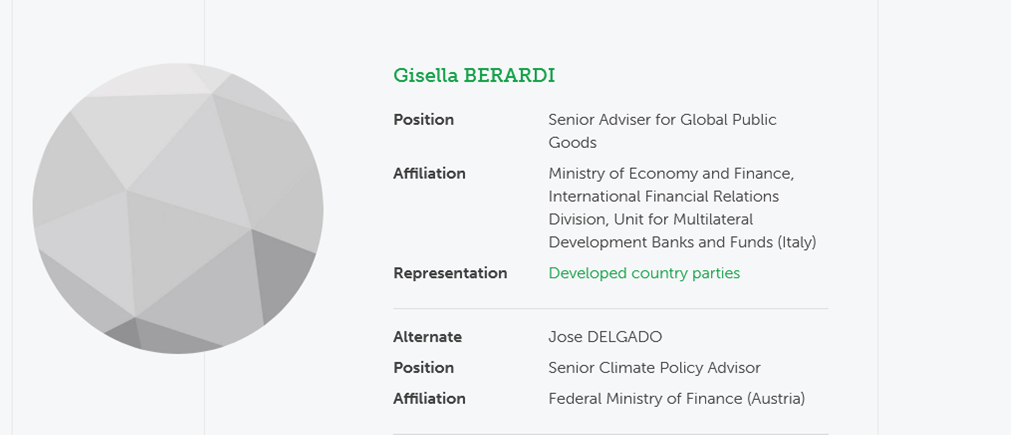This screenshot has width=1011, height=435.
Task: Open the Developed country parties link
Action: [644, 273]
